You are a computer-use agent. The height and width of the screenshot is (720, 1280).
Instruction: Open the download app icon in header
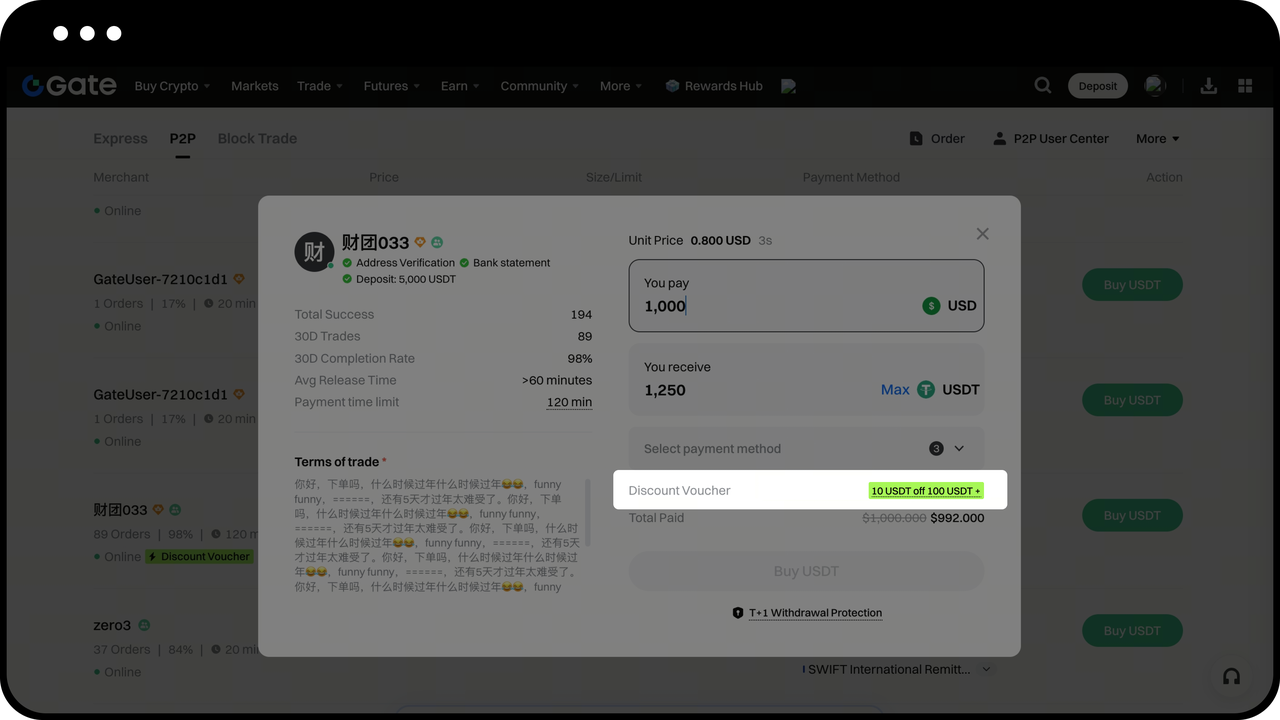pyautogui.click(x=1208, y=86)
